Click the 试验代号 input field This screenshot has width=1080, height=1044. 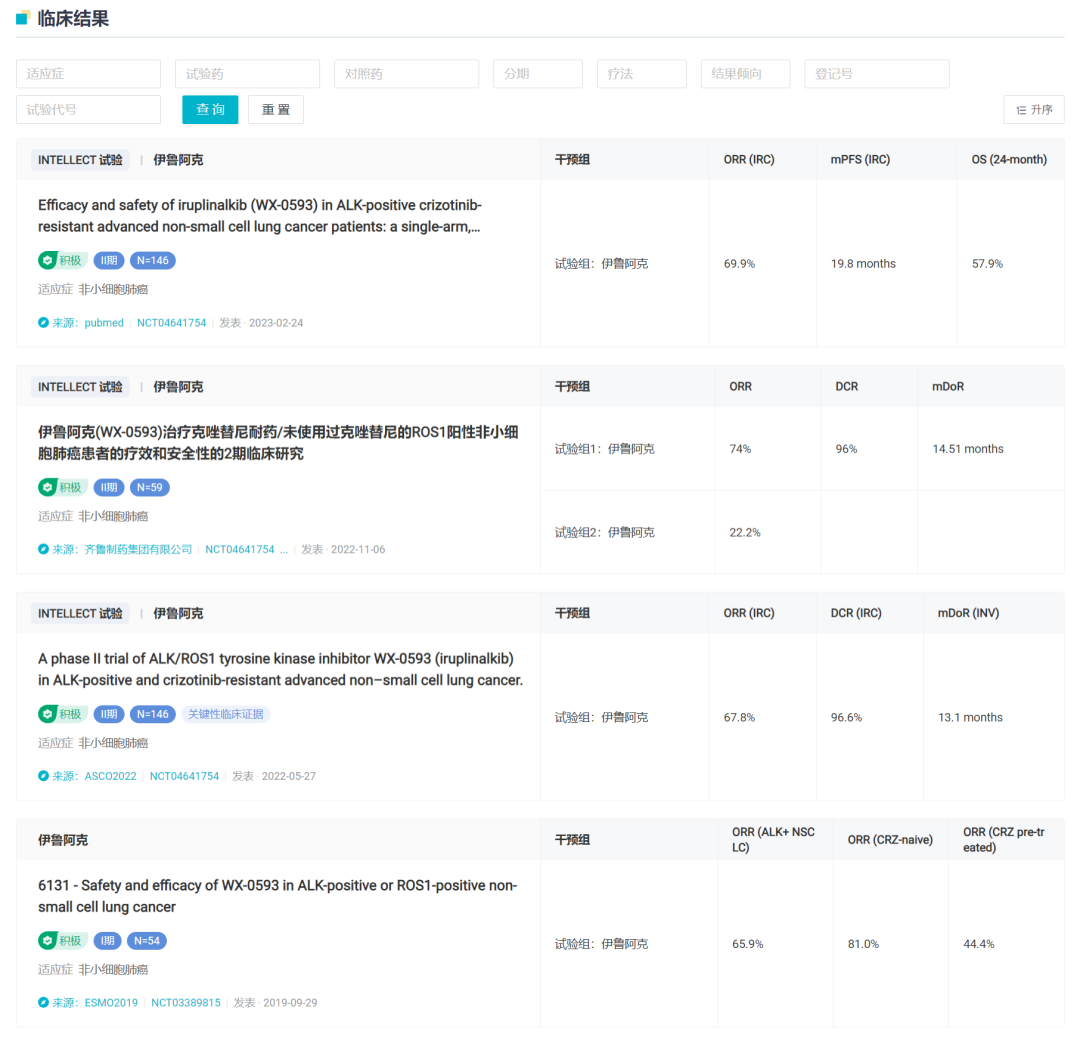coord(88,109)
